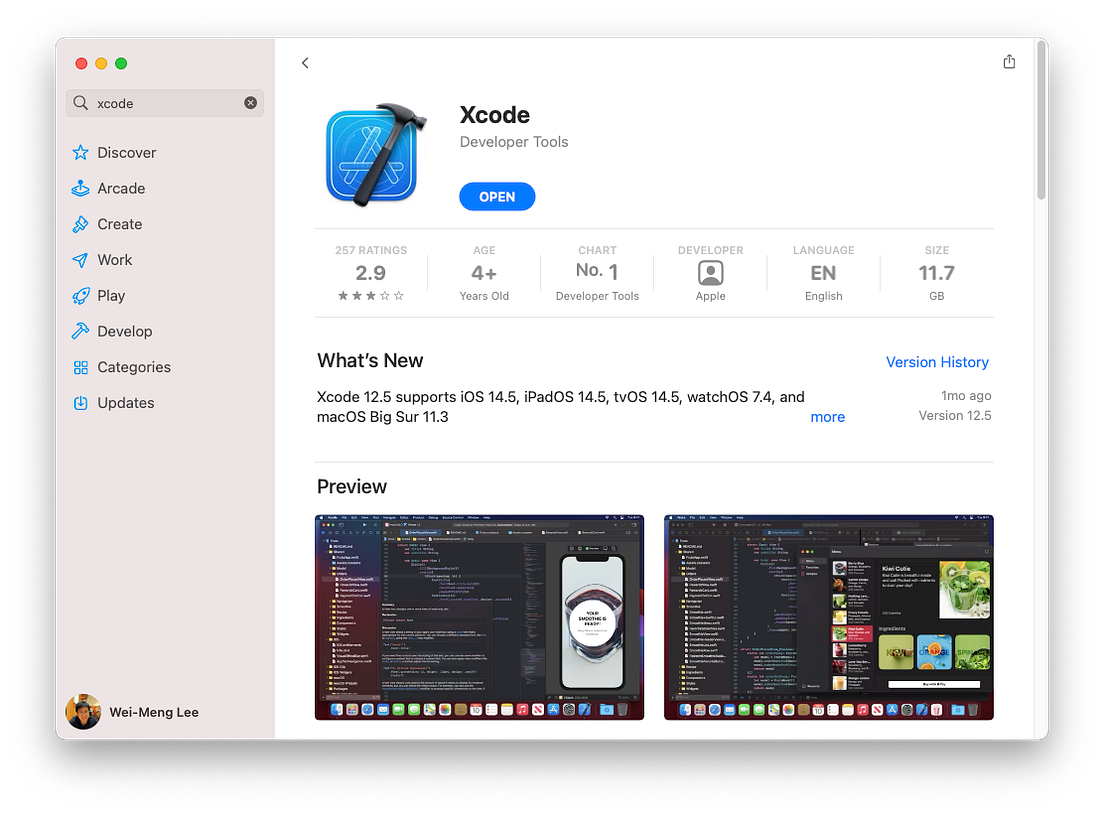Click the share icon
The image size is (1104, 813).
pyautogui.click(x=1009, y=62)
